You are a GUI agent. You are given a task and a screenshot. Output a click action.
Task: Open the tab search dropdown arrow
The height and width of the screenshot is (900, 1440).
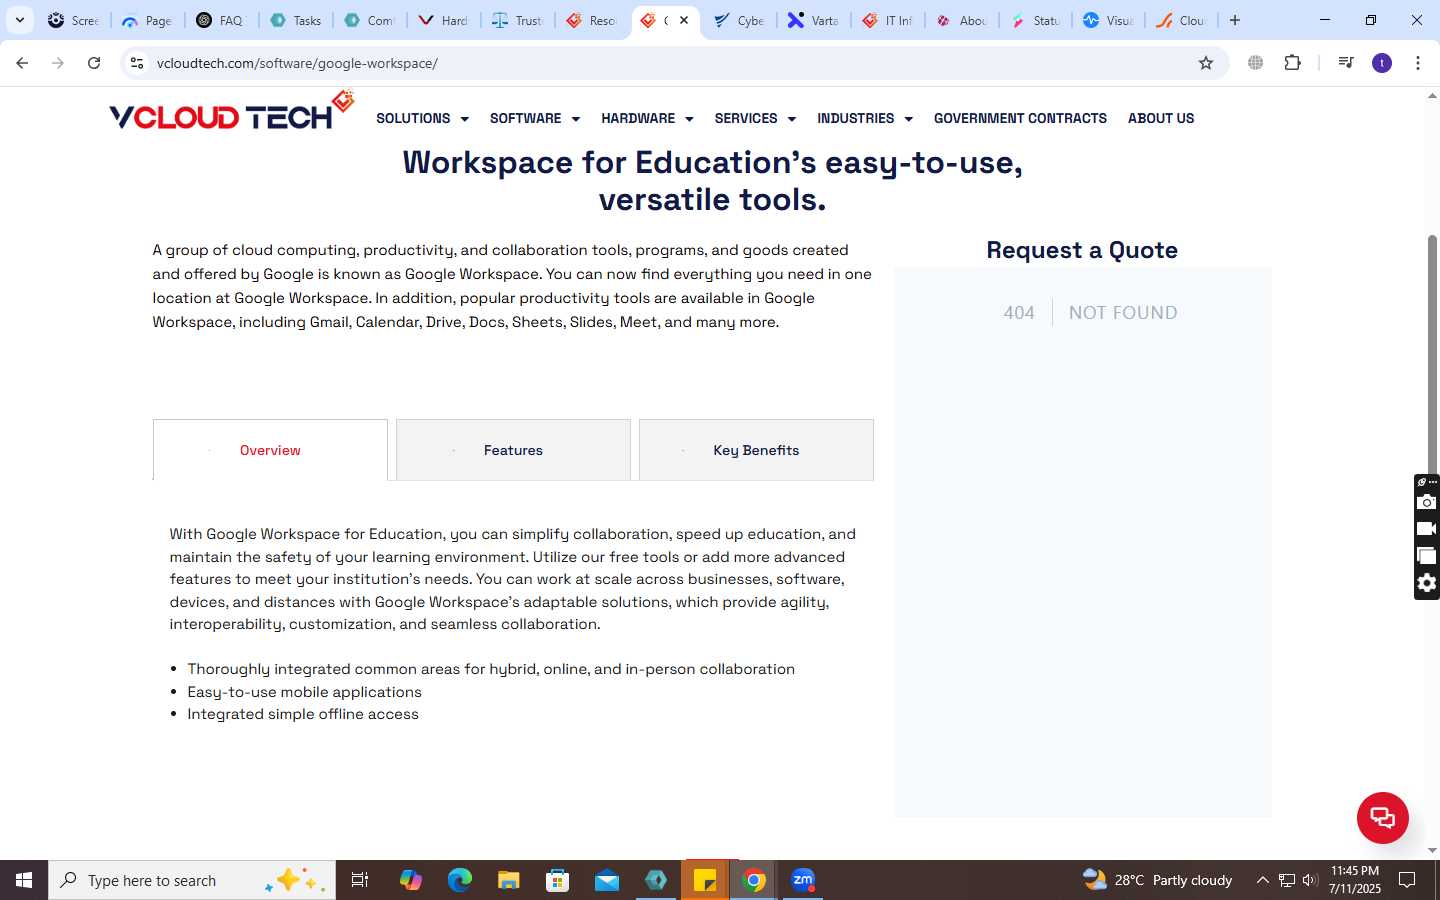coord(19,20)
